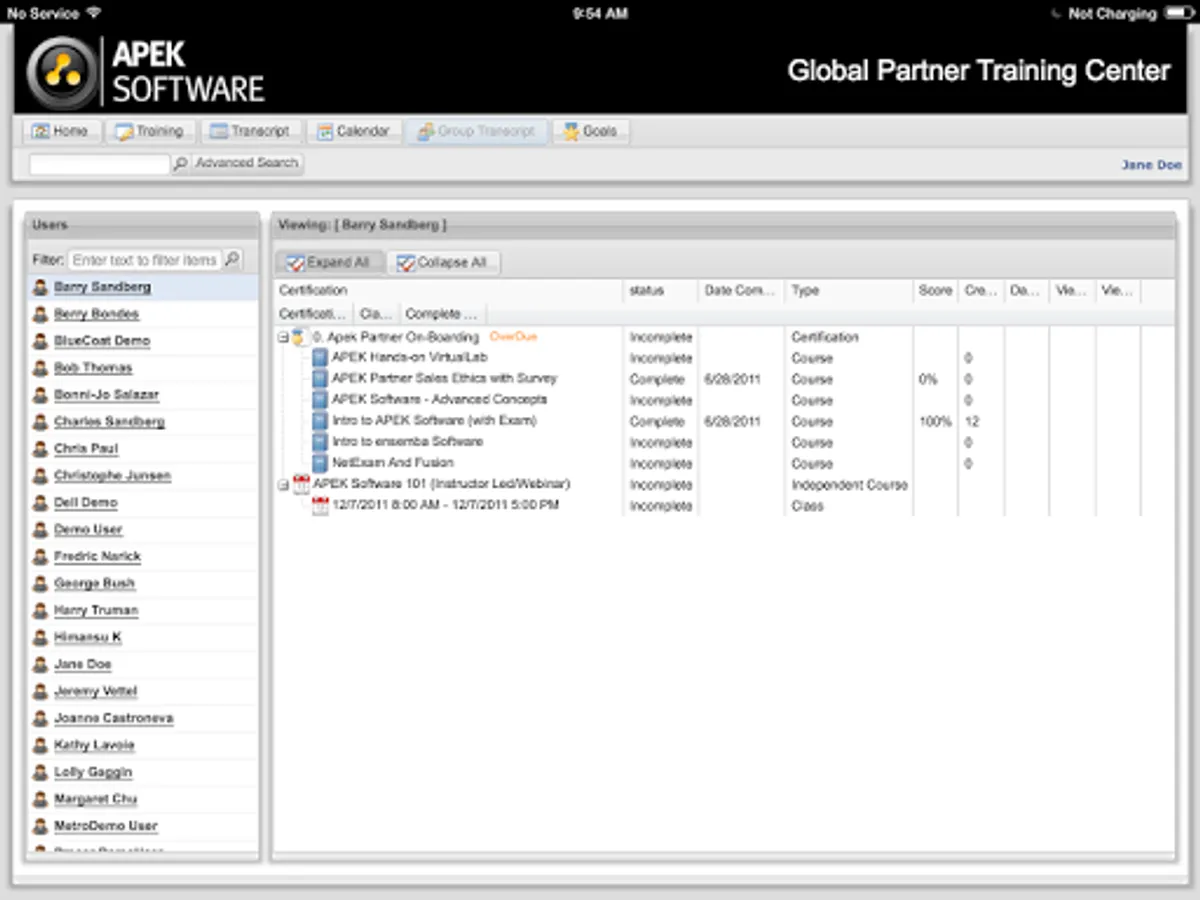Click the Expand All button

click(329, 263)
